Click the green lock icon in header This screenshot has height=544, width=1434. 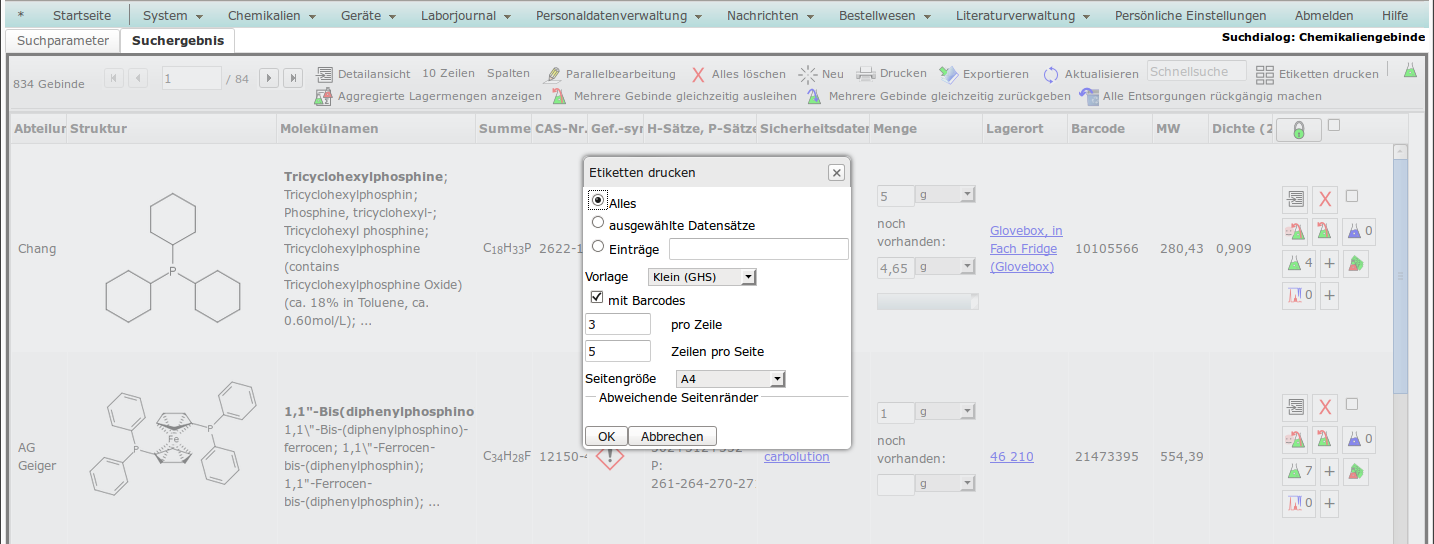(1298, 130)
